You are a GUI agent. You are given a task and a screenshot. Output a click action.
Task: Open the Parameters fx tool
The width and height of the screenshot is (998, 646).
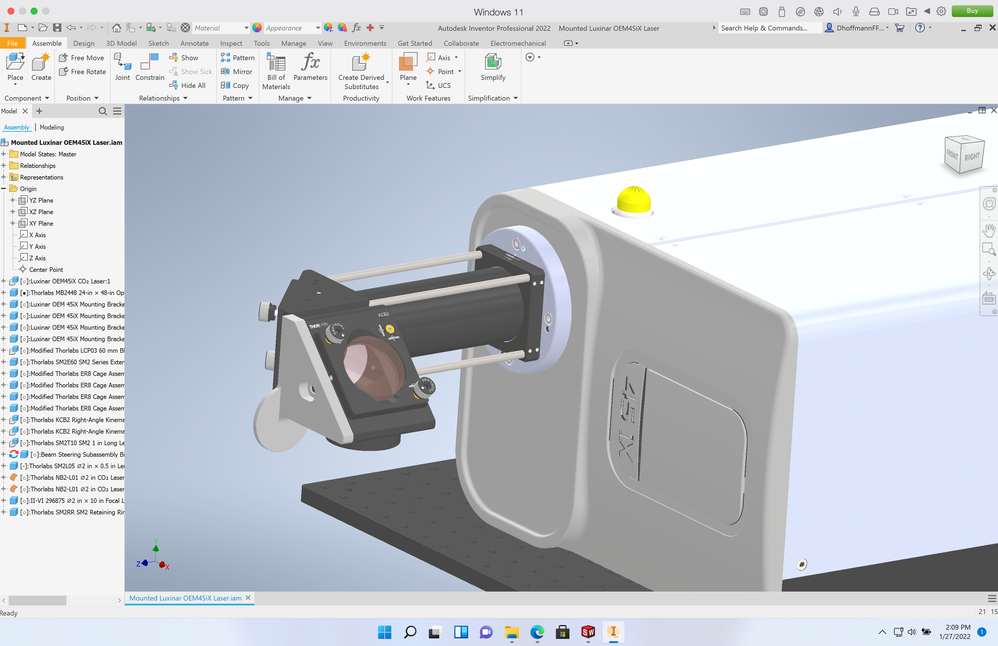pos(311,67)
